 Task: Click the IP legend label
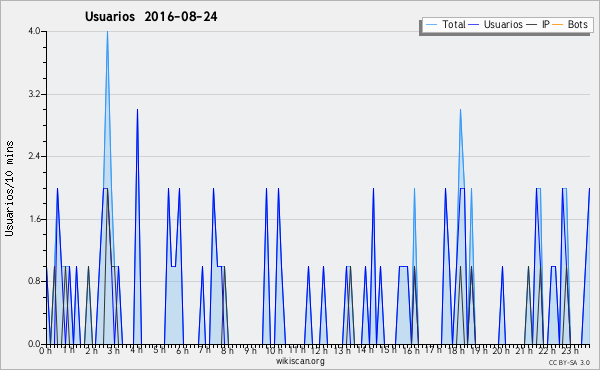coord(546,24)
